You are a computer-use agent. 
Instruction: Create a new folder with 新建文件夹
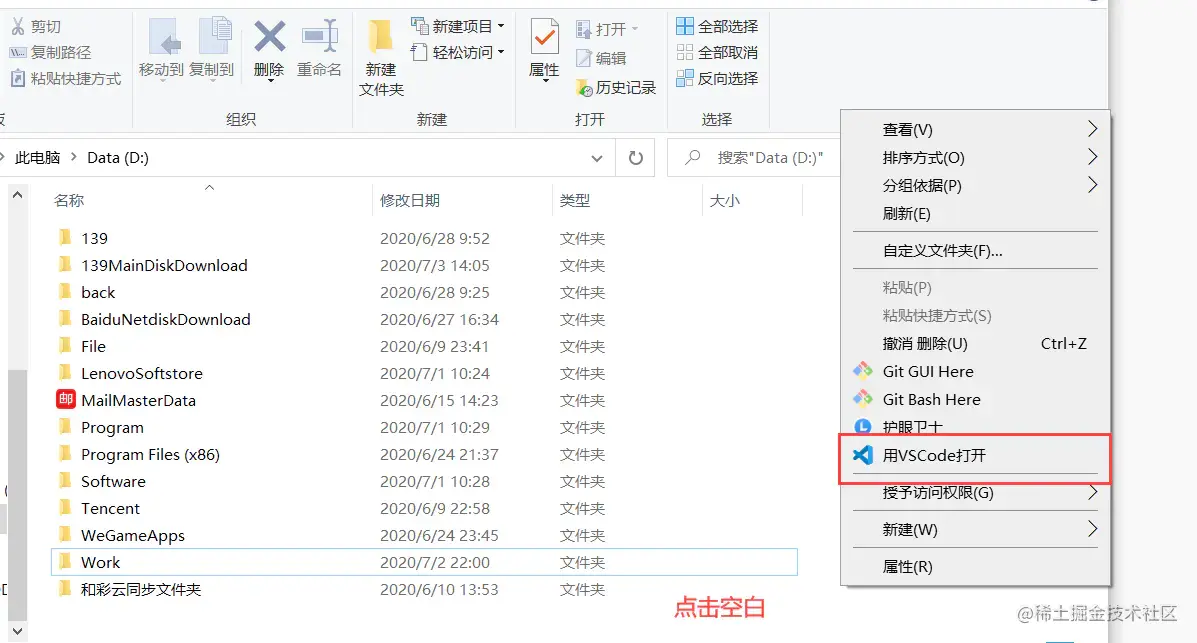point(381,58)
